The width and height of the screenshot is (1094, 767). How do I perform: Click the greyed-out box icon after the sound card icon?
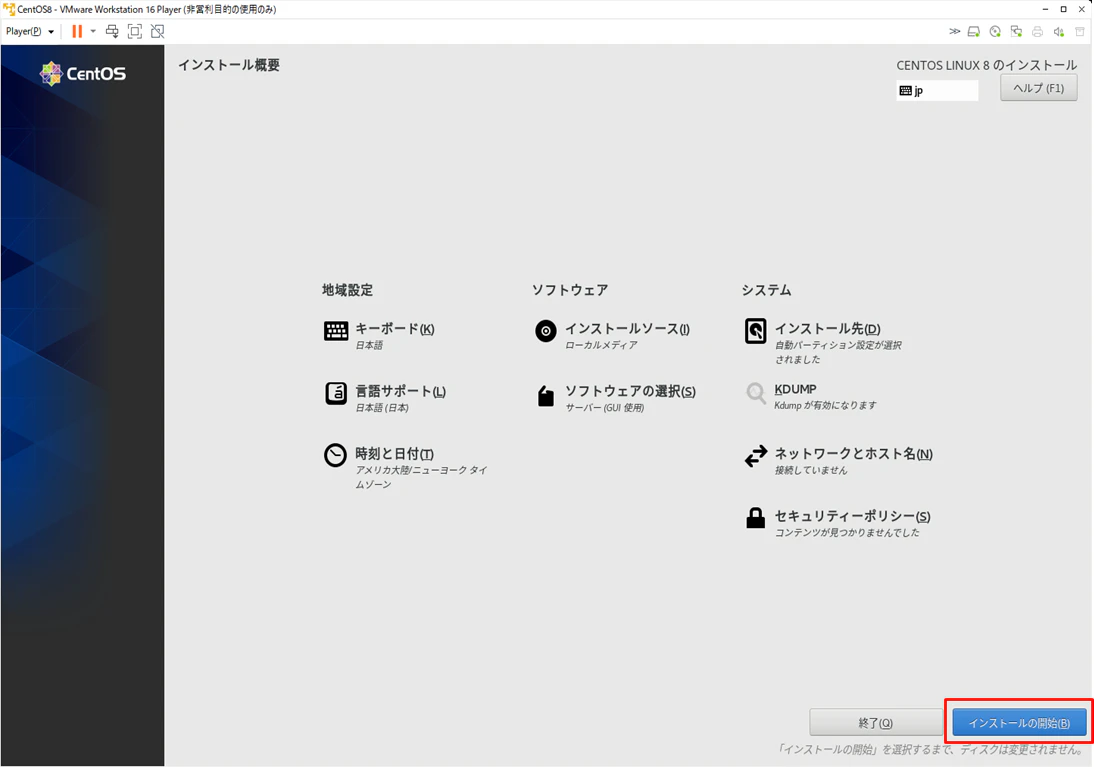pyautogui.click(x=1080, y=31)
